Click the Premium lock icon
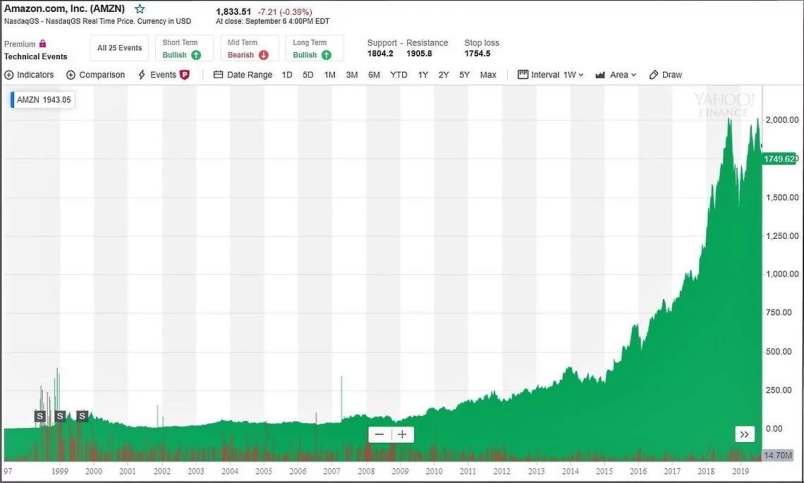Image resolution: width=804 pixels, height=483 pixels. 43,44
